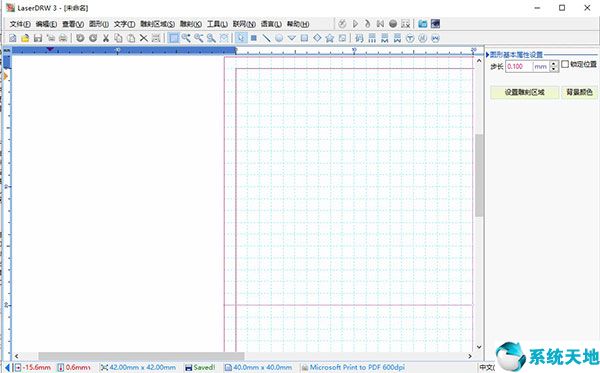Toggle the 锁定位置 lock position checkbox
The height and width of the screenshot is (373, 600).
[x=565, y=65]
